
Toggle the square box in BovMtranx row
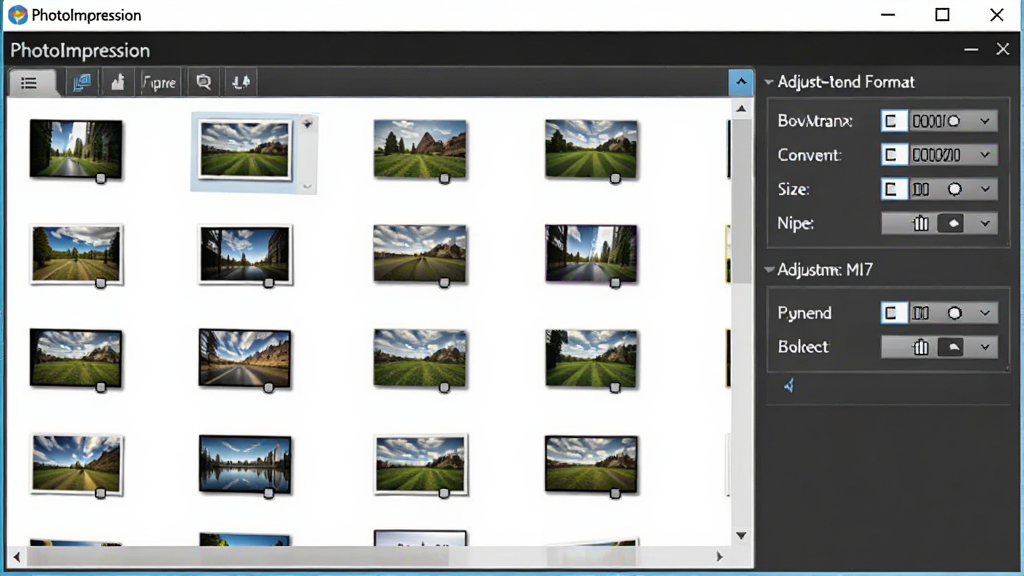click(893, 121)
